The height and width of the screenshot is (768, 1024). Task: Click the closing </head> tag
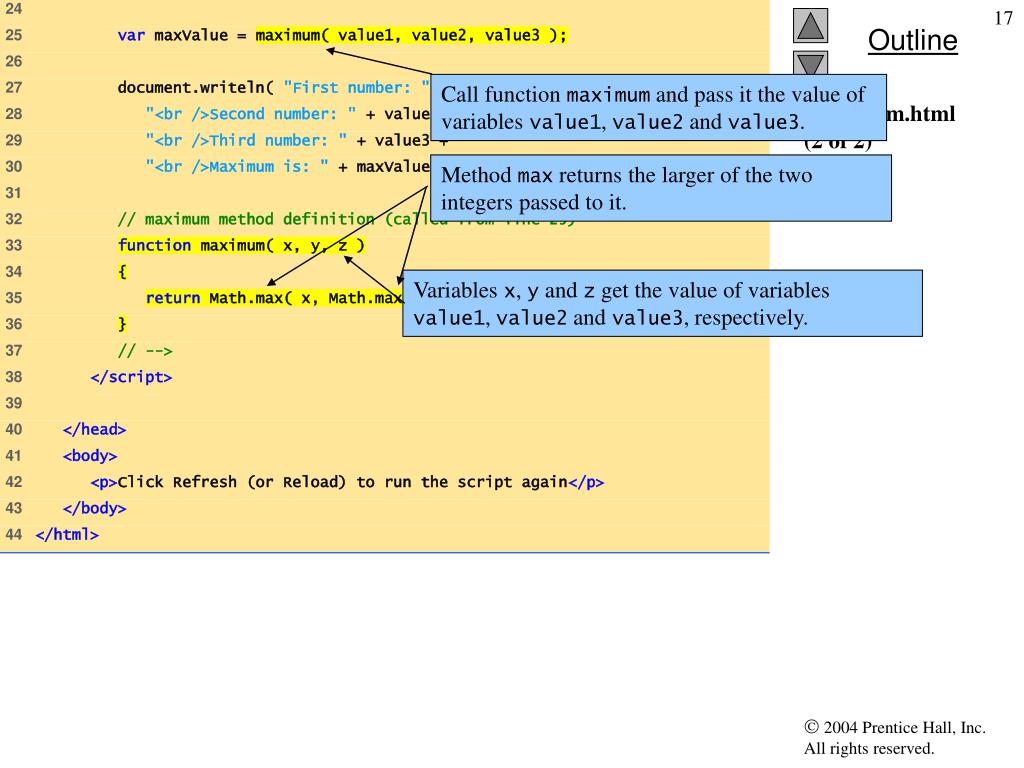(x=94, y=430)
